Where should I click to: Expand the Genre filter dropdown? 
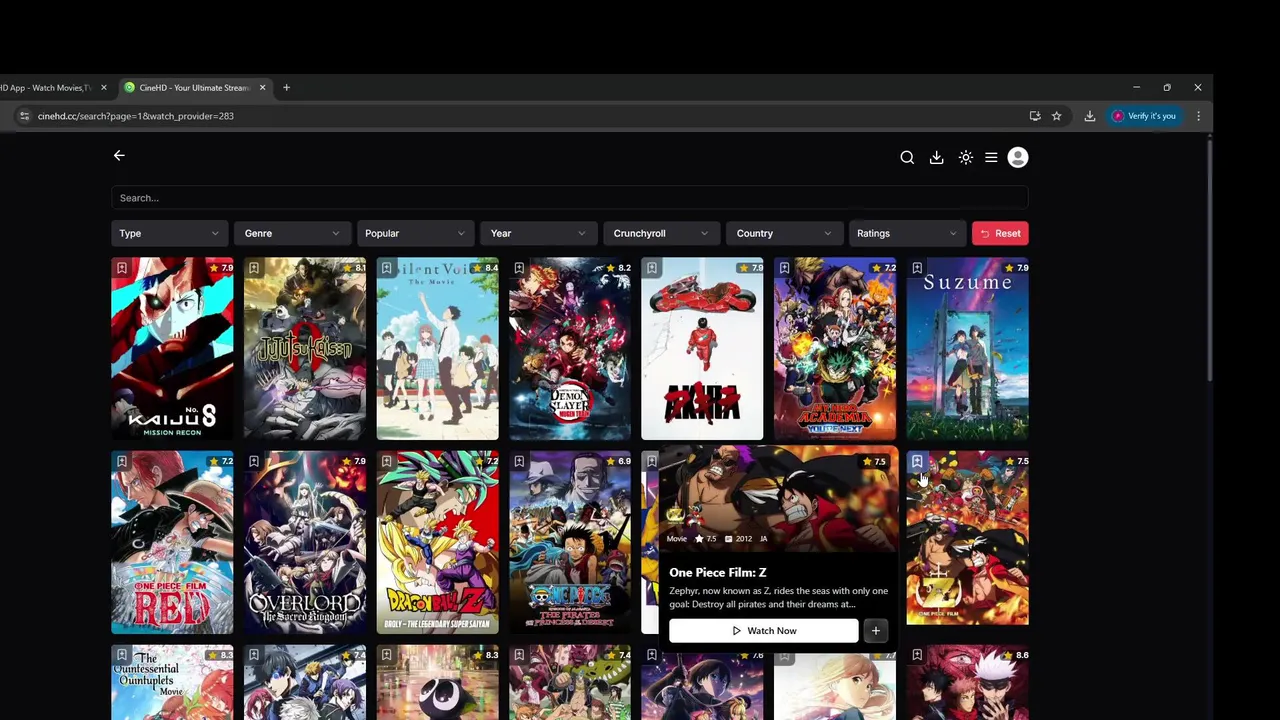tap(291, 233)
